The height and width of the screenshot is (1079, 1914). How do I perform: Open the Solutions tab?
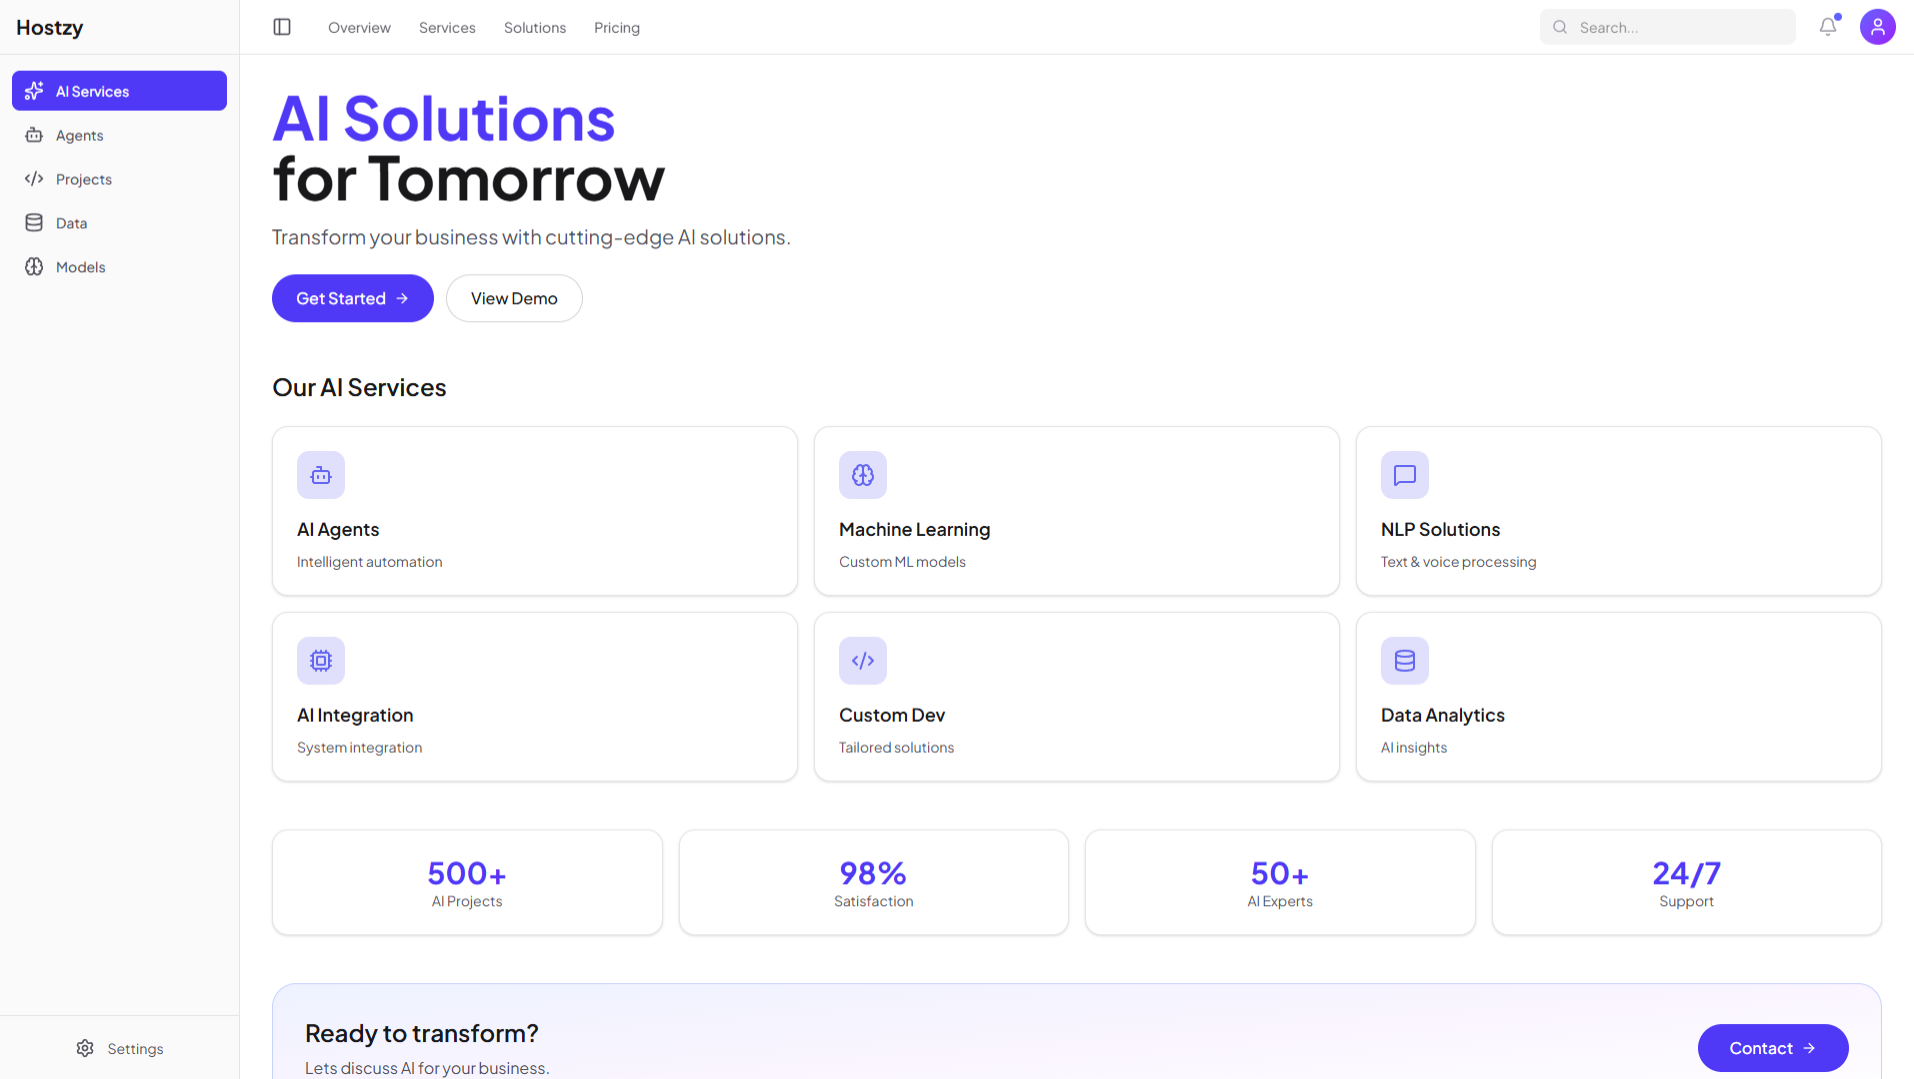coord(535,27)
